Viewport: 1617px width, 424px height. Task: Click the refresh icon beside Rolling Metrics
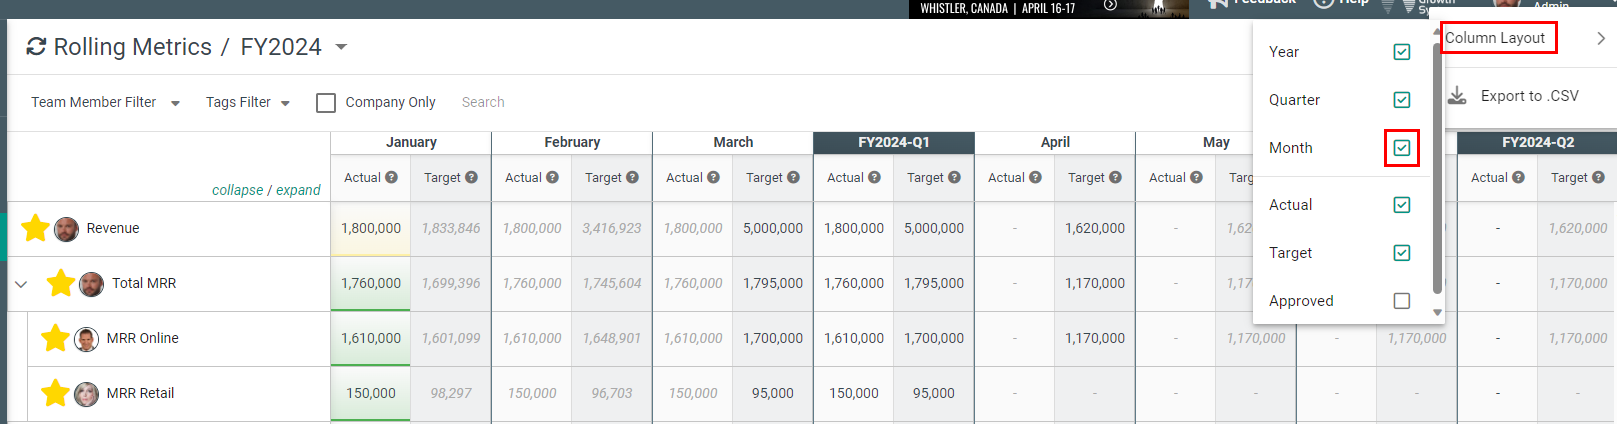click(x=36, y=47)
